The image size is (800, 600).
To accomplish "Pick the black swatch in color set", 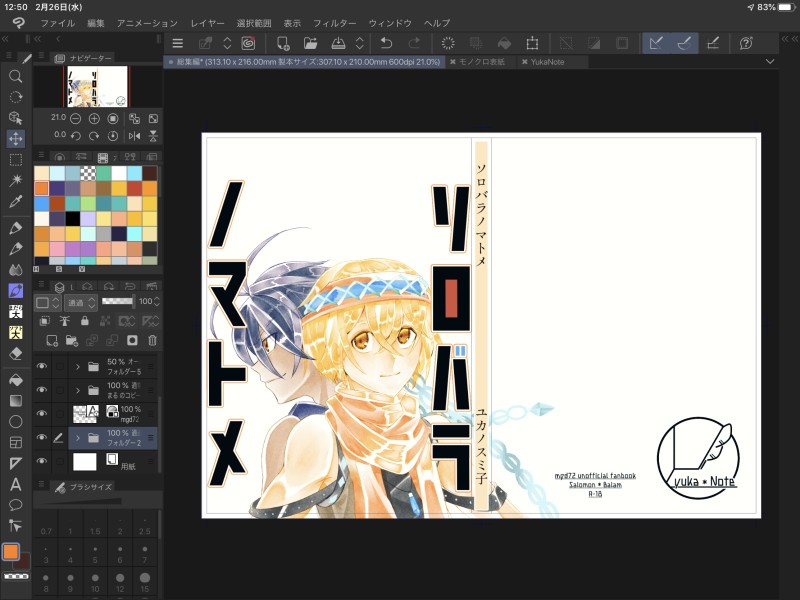I will point(72,218).
